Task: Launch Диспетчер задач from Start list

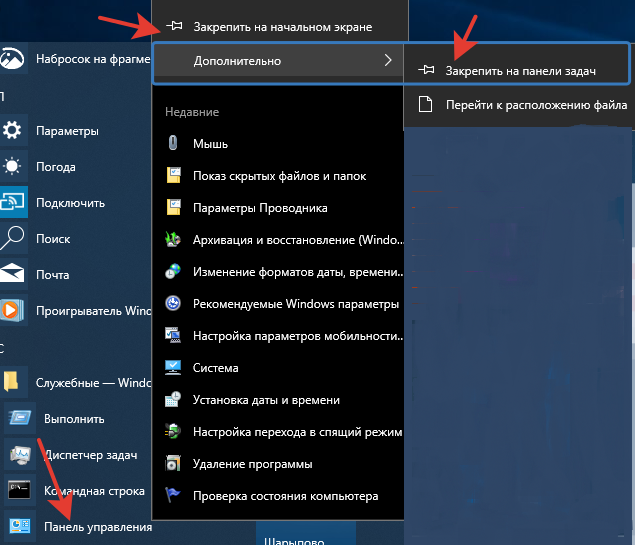Action: tap(90, 455)
